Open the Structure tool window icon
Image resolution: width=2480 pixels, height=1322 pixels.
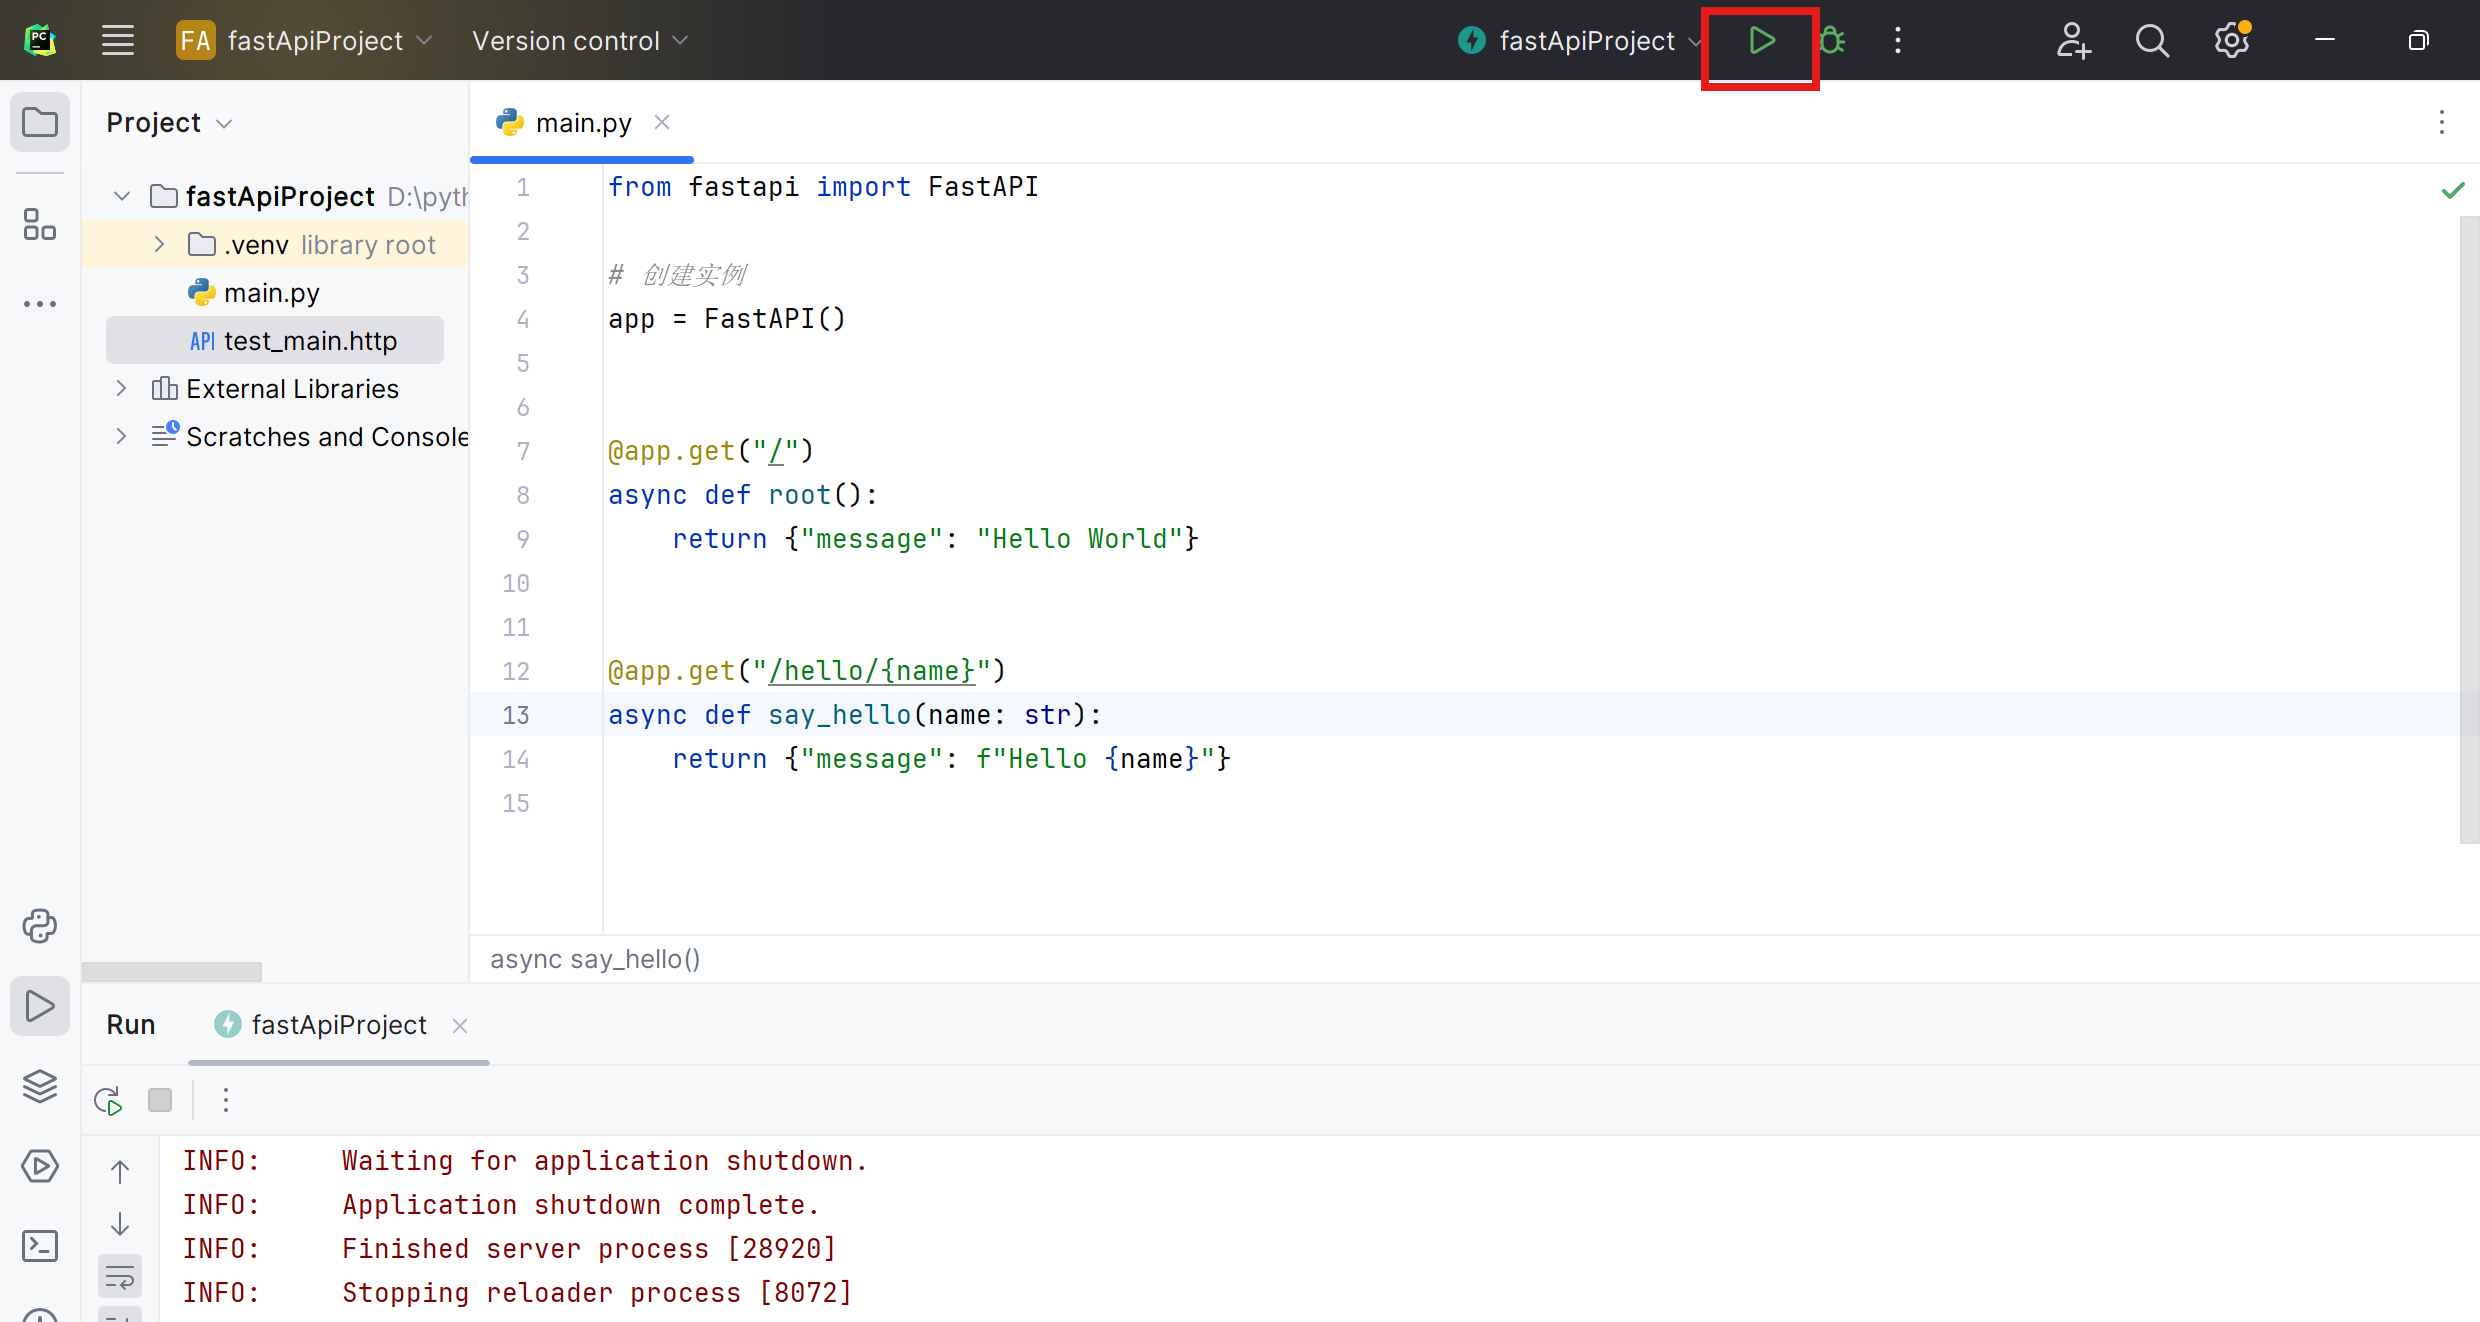click(x=40, y=224)
